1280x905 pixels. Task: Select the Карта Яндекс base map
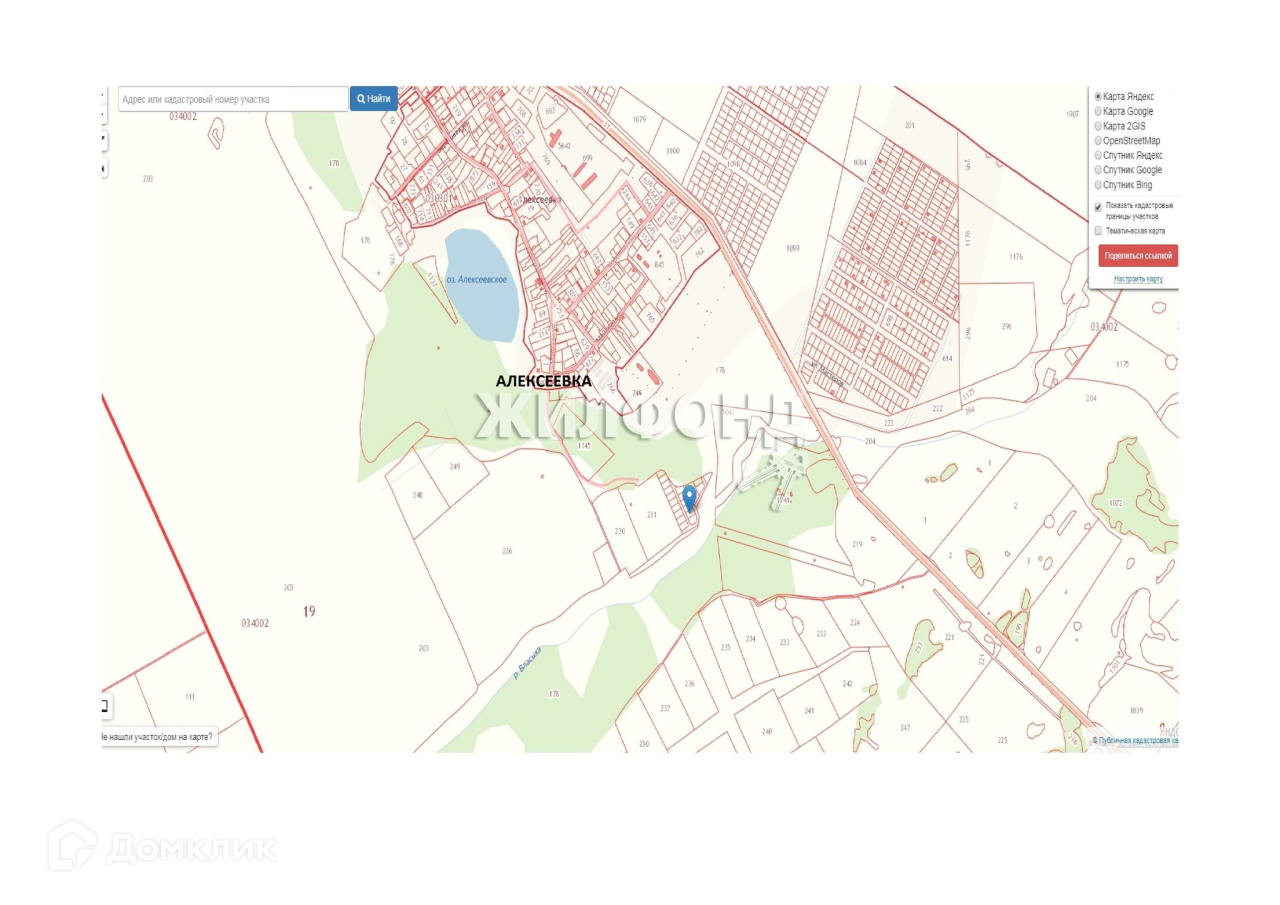tap(1099, 97)
